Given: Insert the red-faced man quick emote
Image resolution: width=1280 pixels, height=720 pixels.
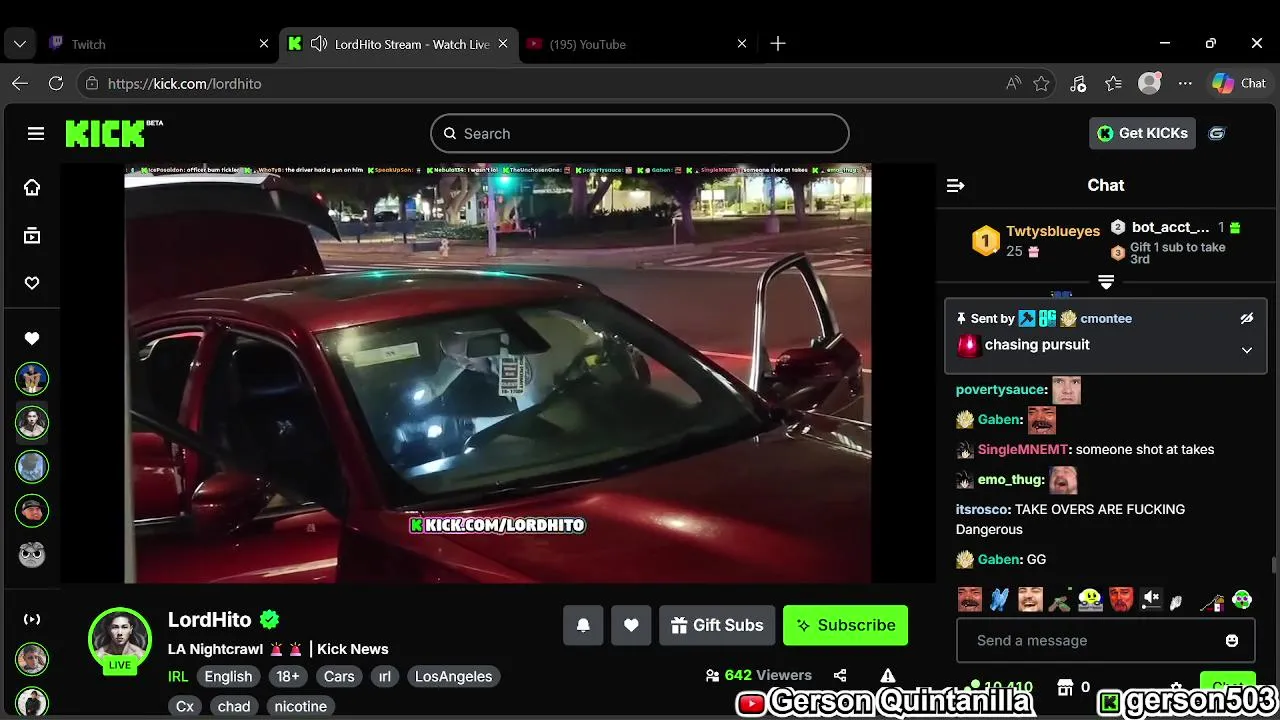Looking at the screenshot, I should [x=1121, y=599].
